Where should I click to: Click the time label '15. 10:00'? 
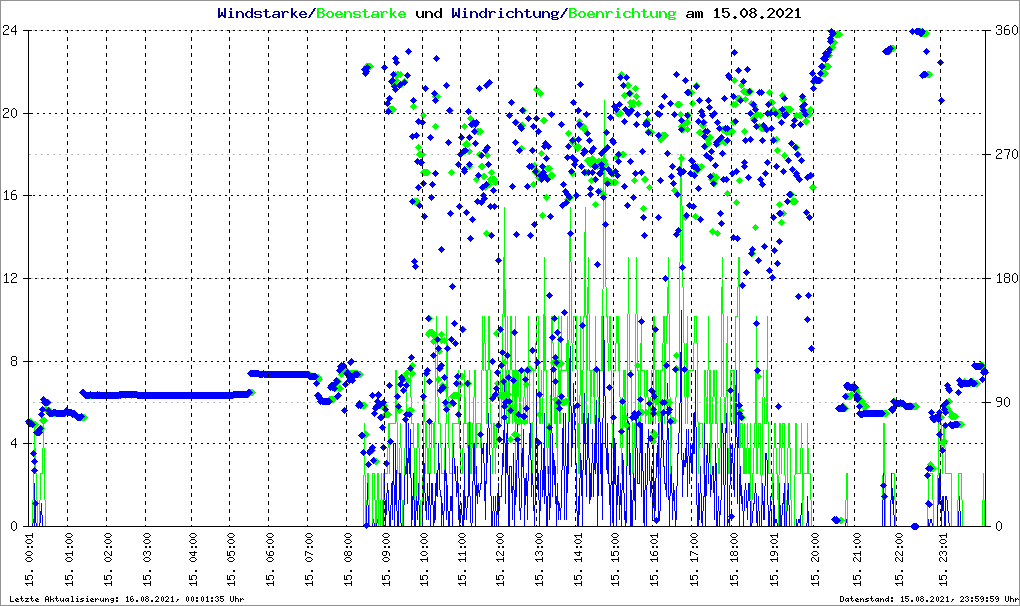point(424,559)
